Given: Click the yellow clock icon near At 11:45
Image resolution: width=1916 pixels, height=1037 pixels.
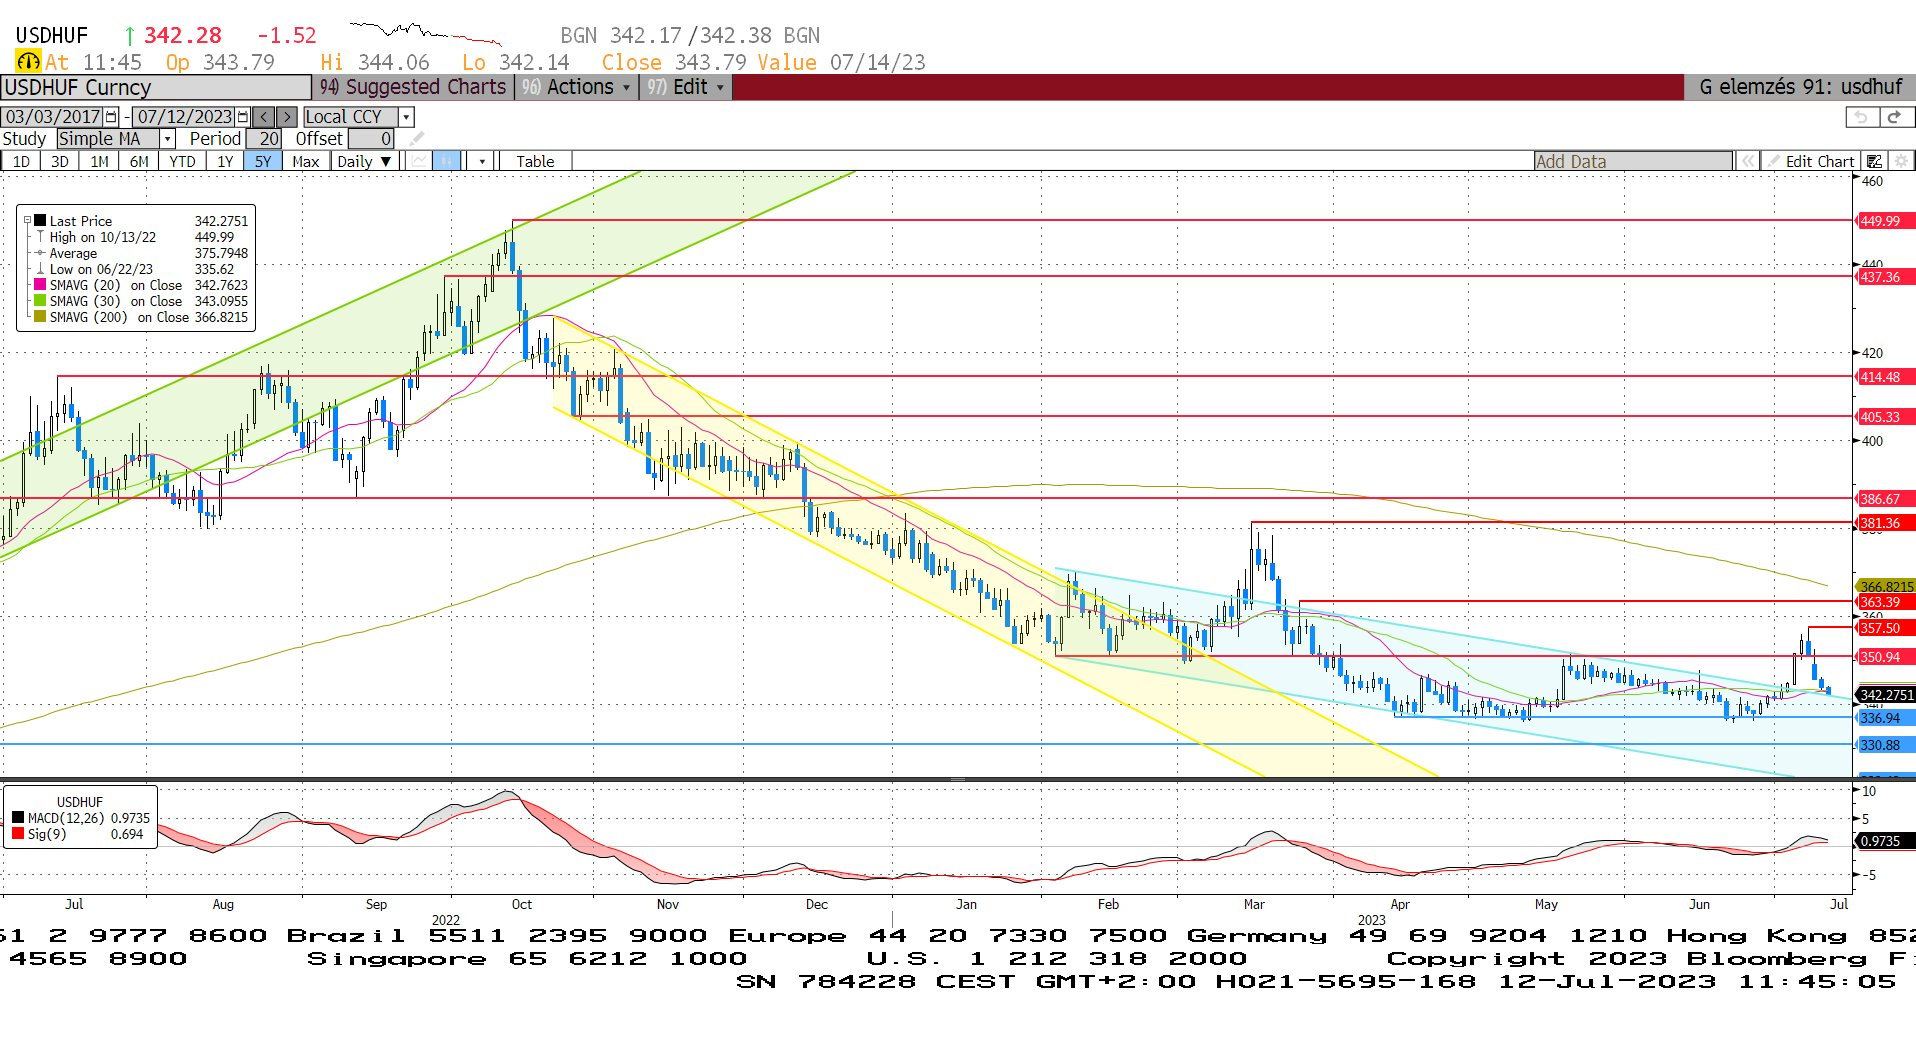Looking at the screenshot, I should (x=28, y=62).
